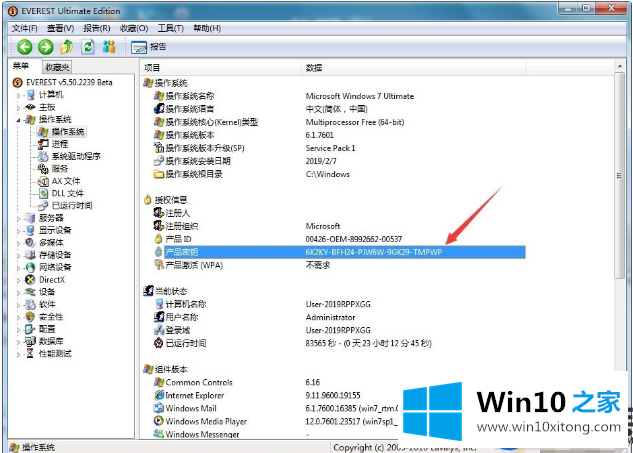Click the 设备 device icon in tree
The image size is (633, 453).
pos(30,292)
